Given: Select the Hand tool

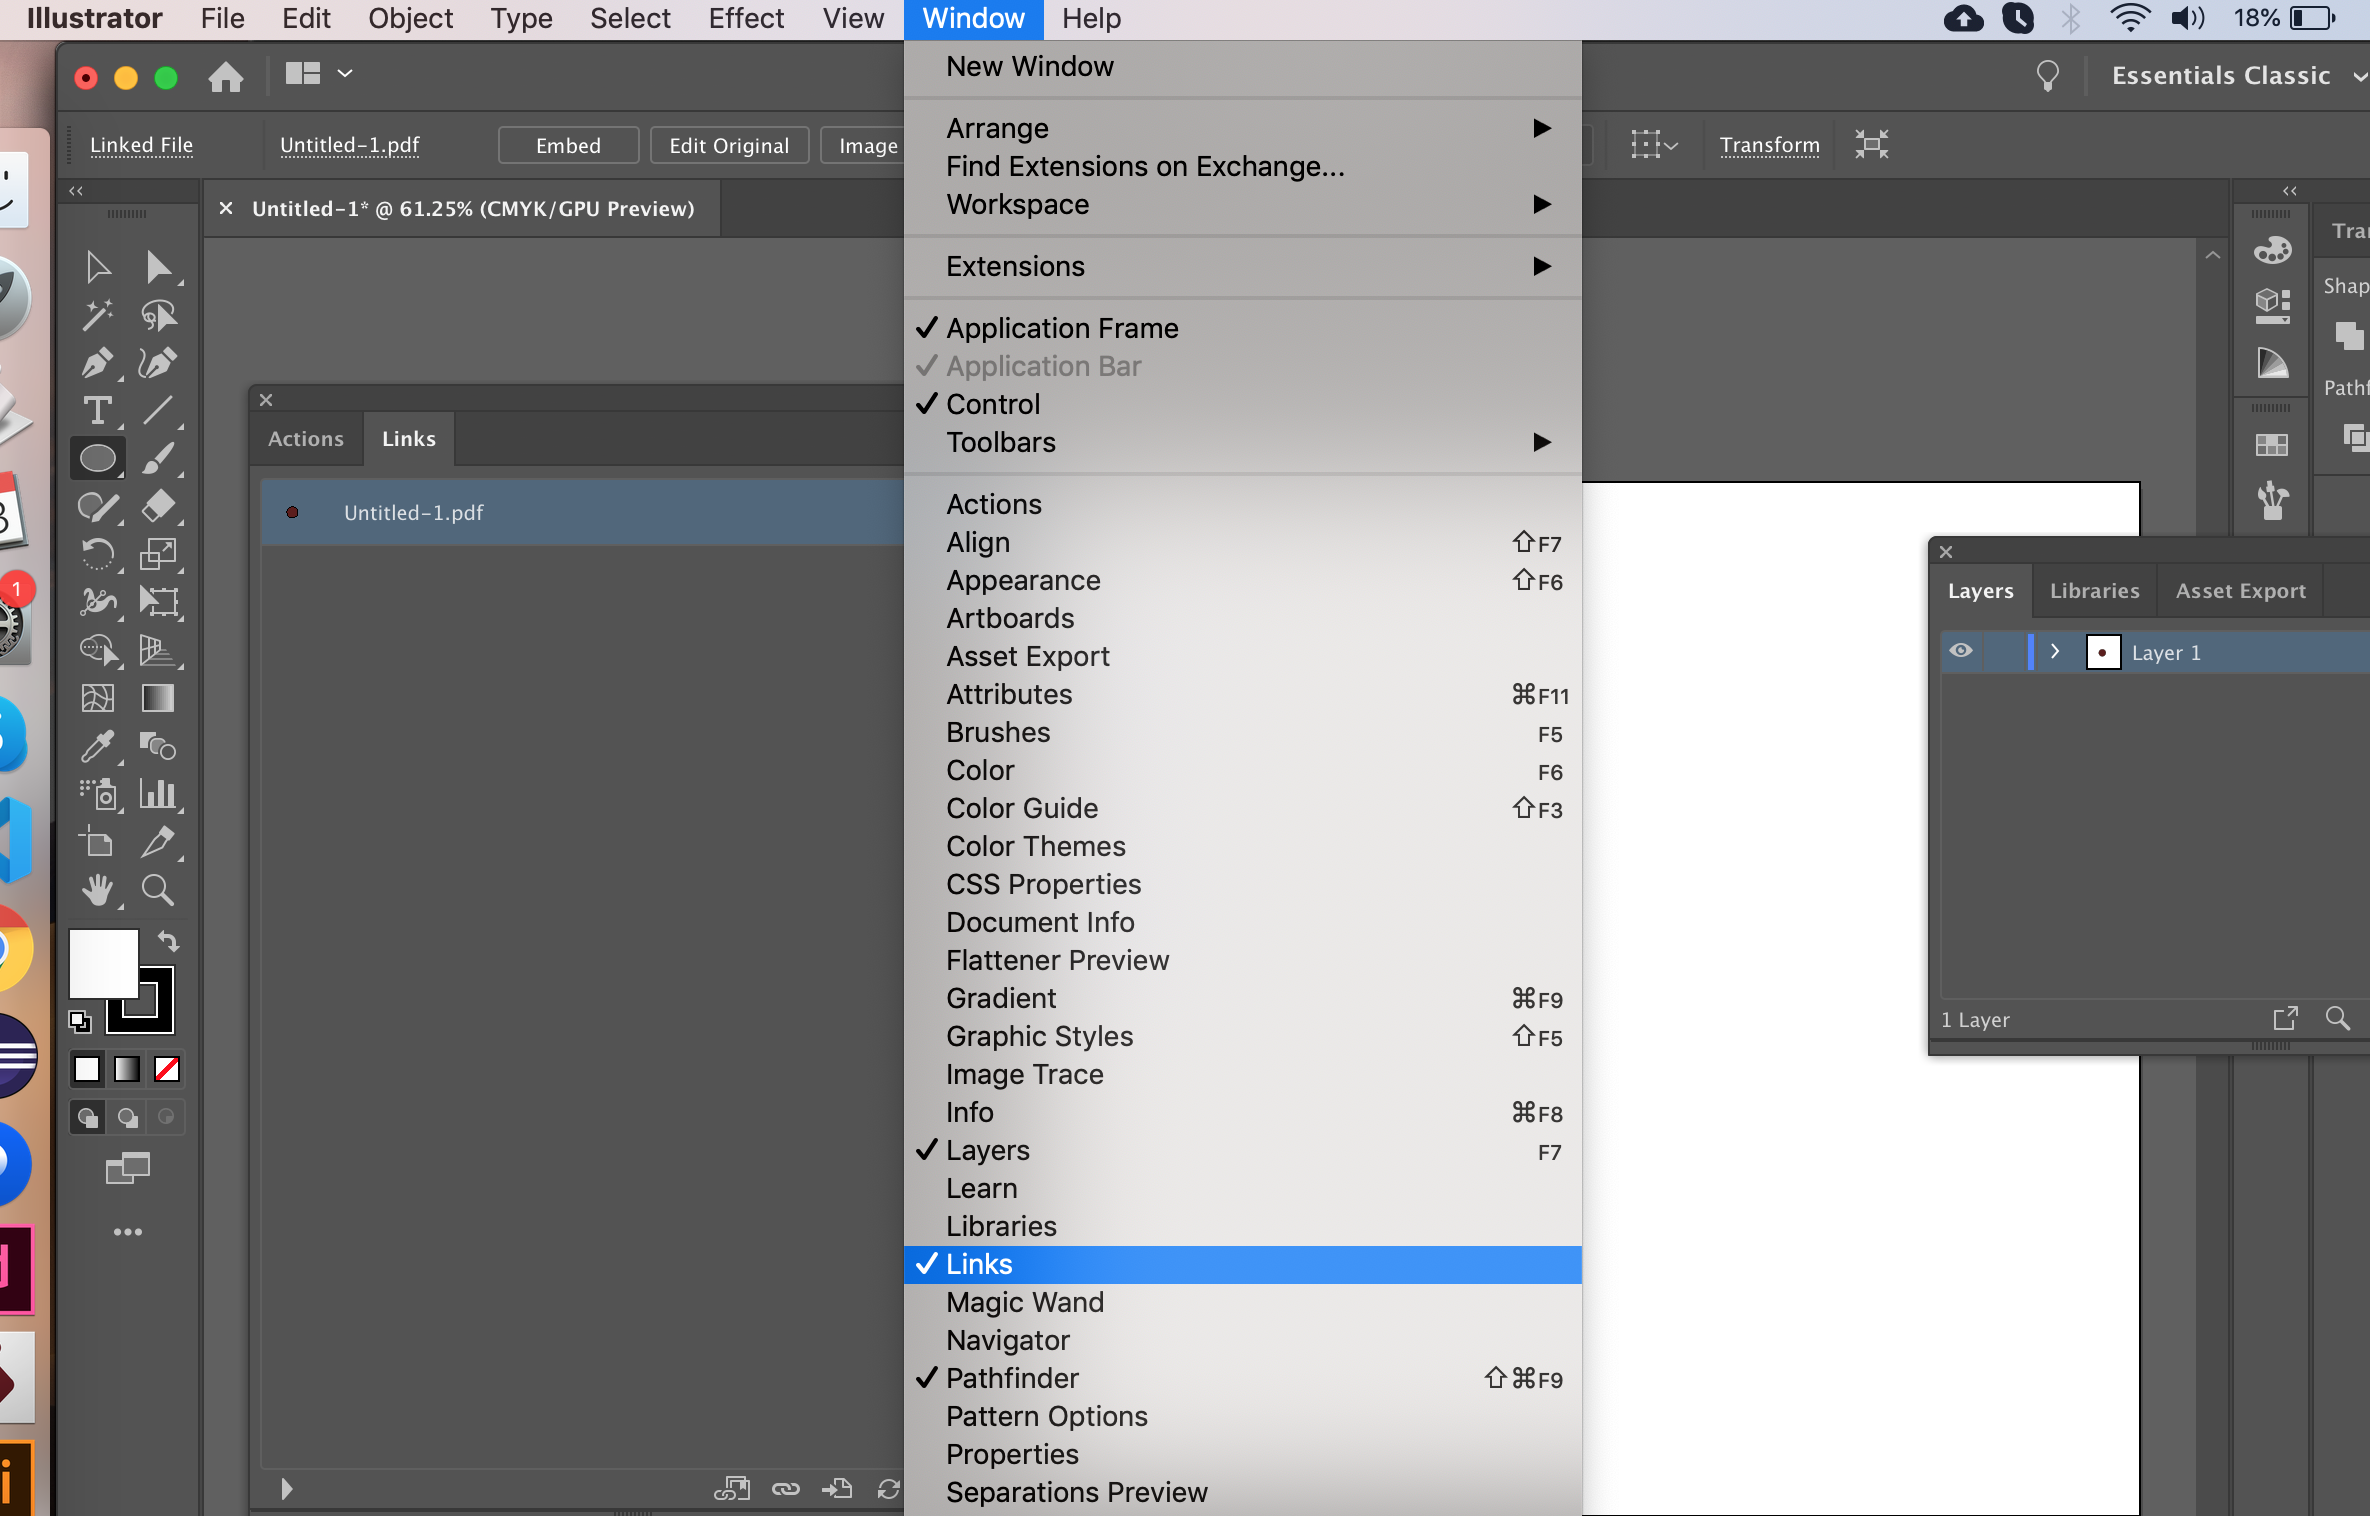Looking at the screenshot, I should click(97, 891).
